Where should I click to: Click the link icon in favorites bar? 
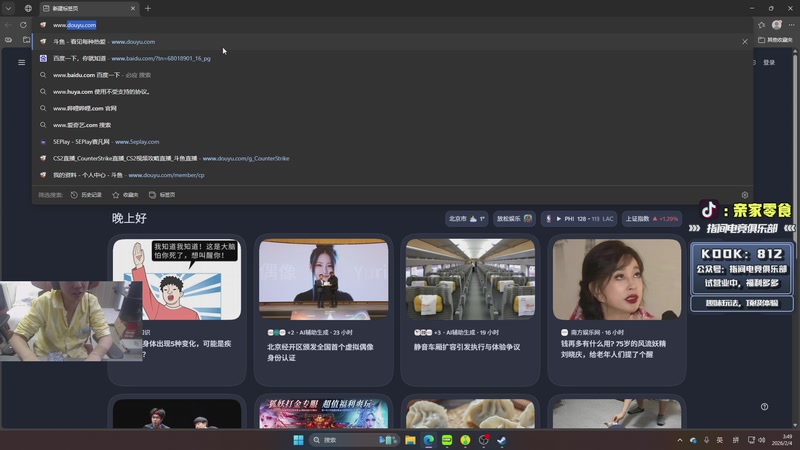click(8, 40)
